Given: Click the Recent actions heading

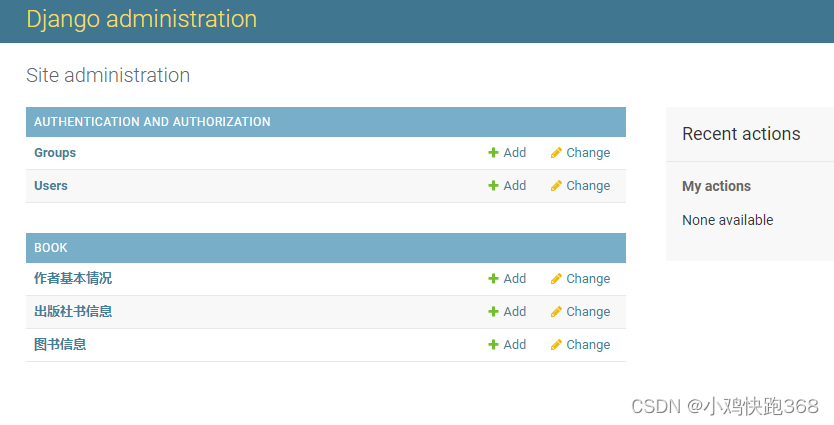Looking at the screenshot, I should point(741,134).
